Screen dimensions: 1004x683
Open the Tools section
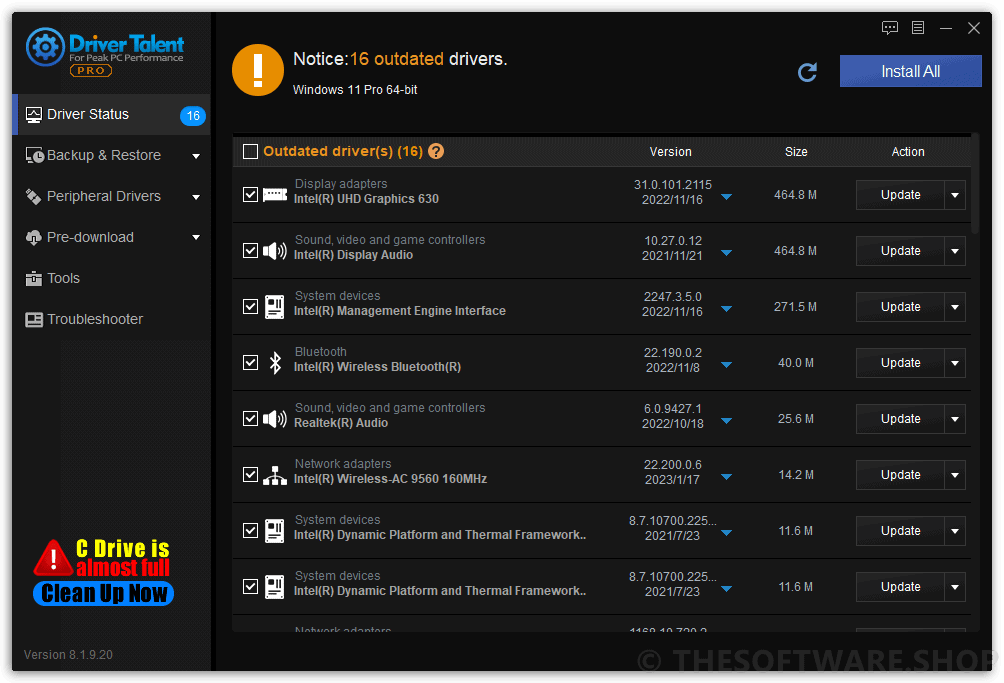[x=111, y=278]
